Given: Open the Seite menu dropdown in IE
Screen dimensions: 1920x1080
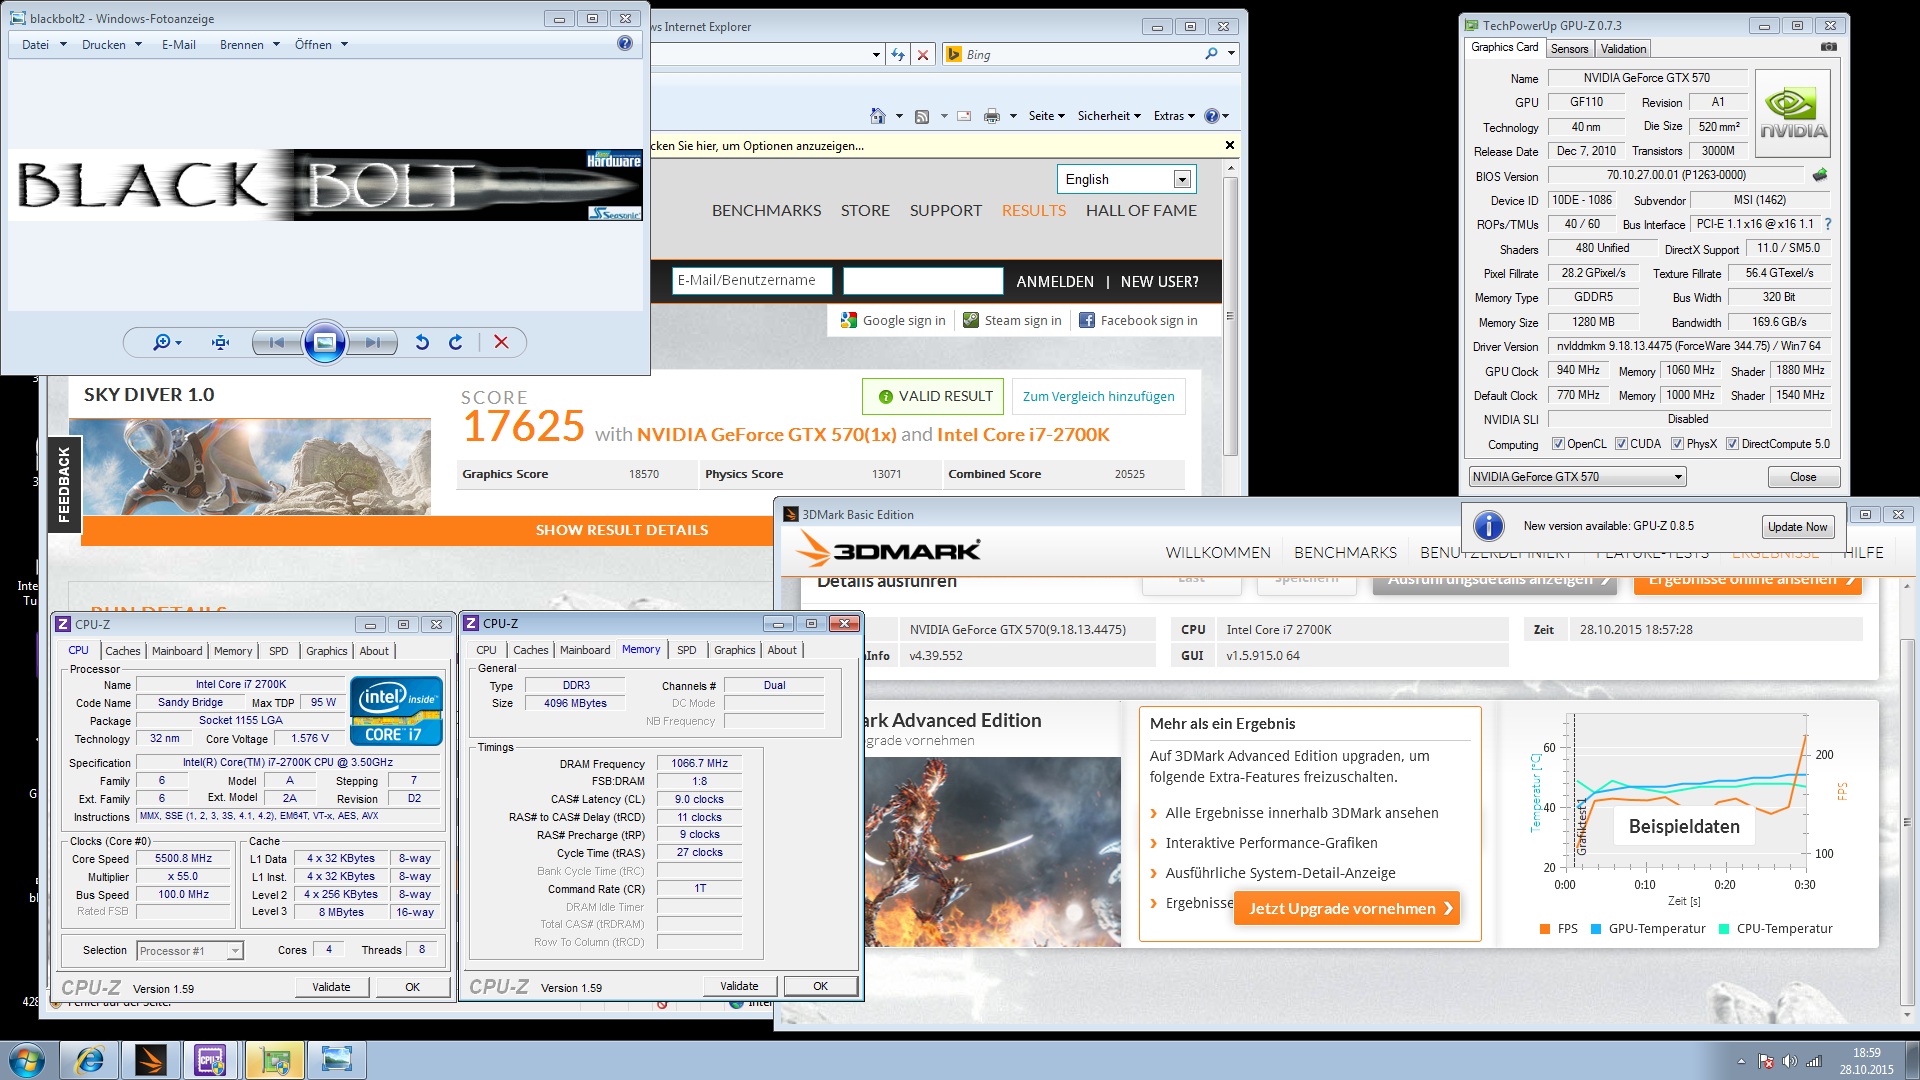Looking at the screenshot, I should (x=1046, y=116).
